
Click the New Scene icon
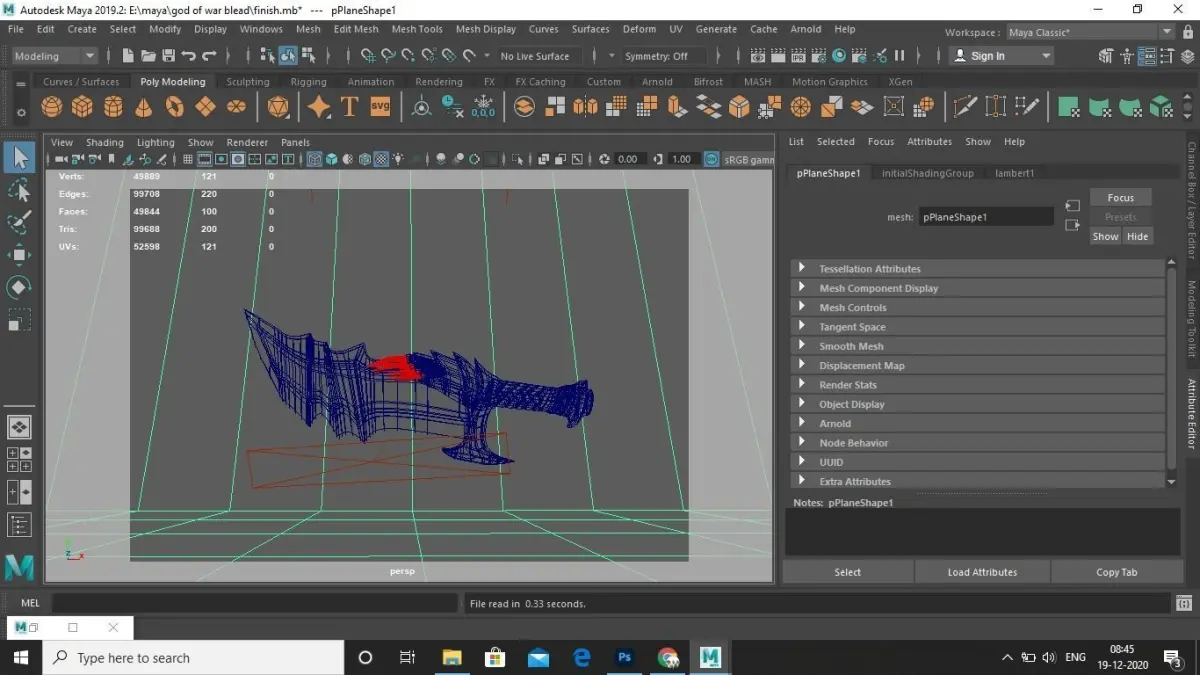(x=128, y=56)
